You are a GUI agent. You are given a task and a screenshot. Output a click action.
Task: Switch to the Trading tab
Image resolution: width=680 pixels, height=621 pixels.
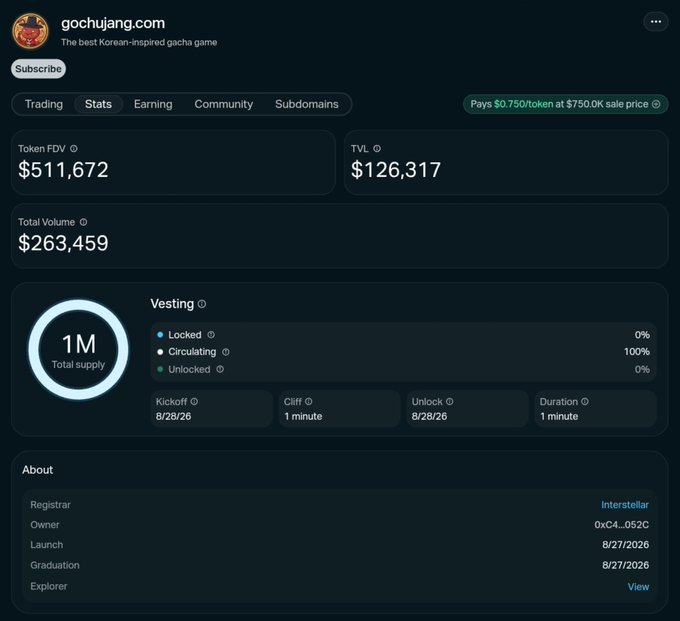(44, 104)
